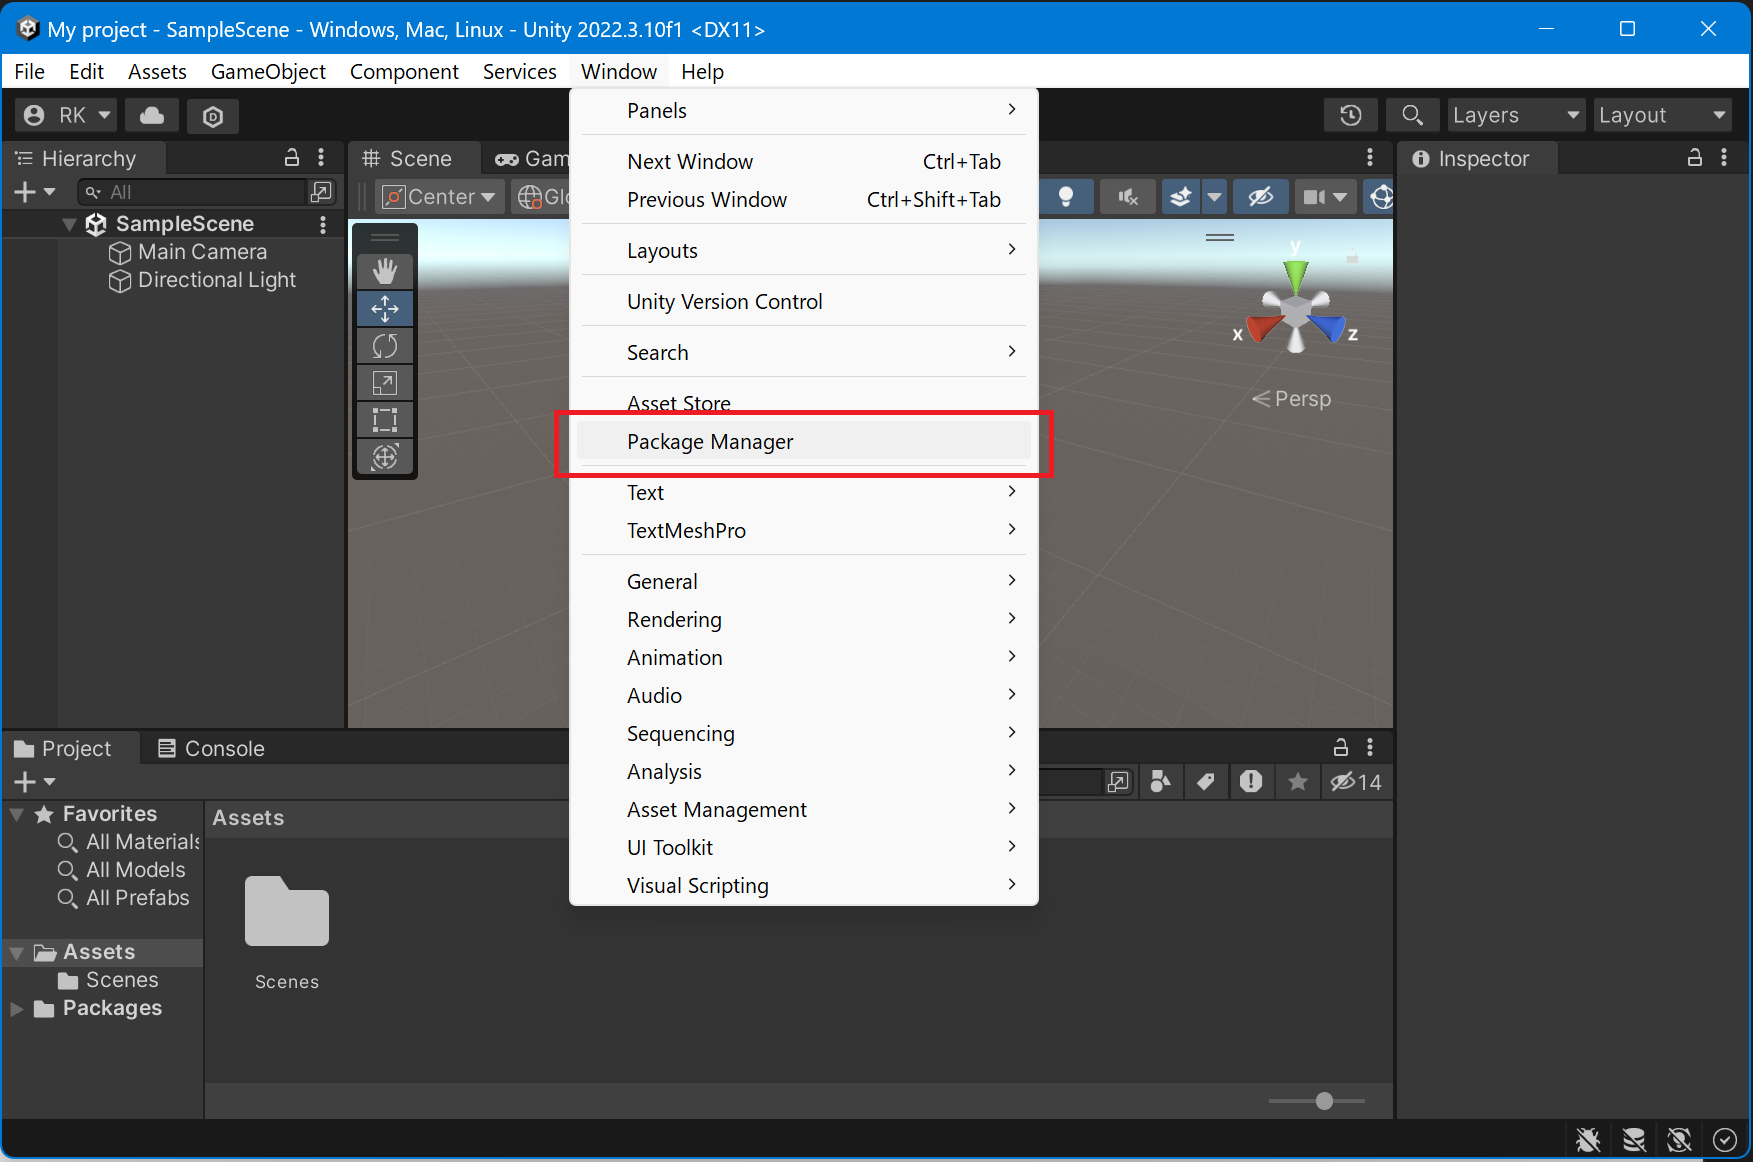Click the RK account button
This screenshot has height=1162, width=1753.
click(x=64, y=116)
